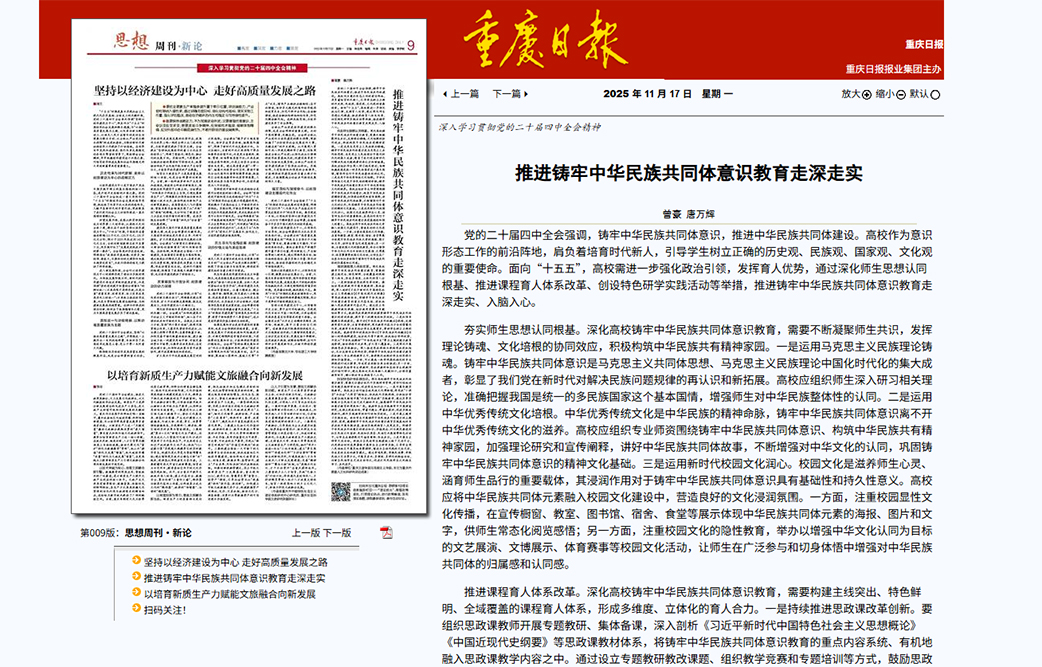Click the 缩小 zoom-out minus icon
1042x667 pixels.
(x=900, y=94)
